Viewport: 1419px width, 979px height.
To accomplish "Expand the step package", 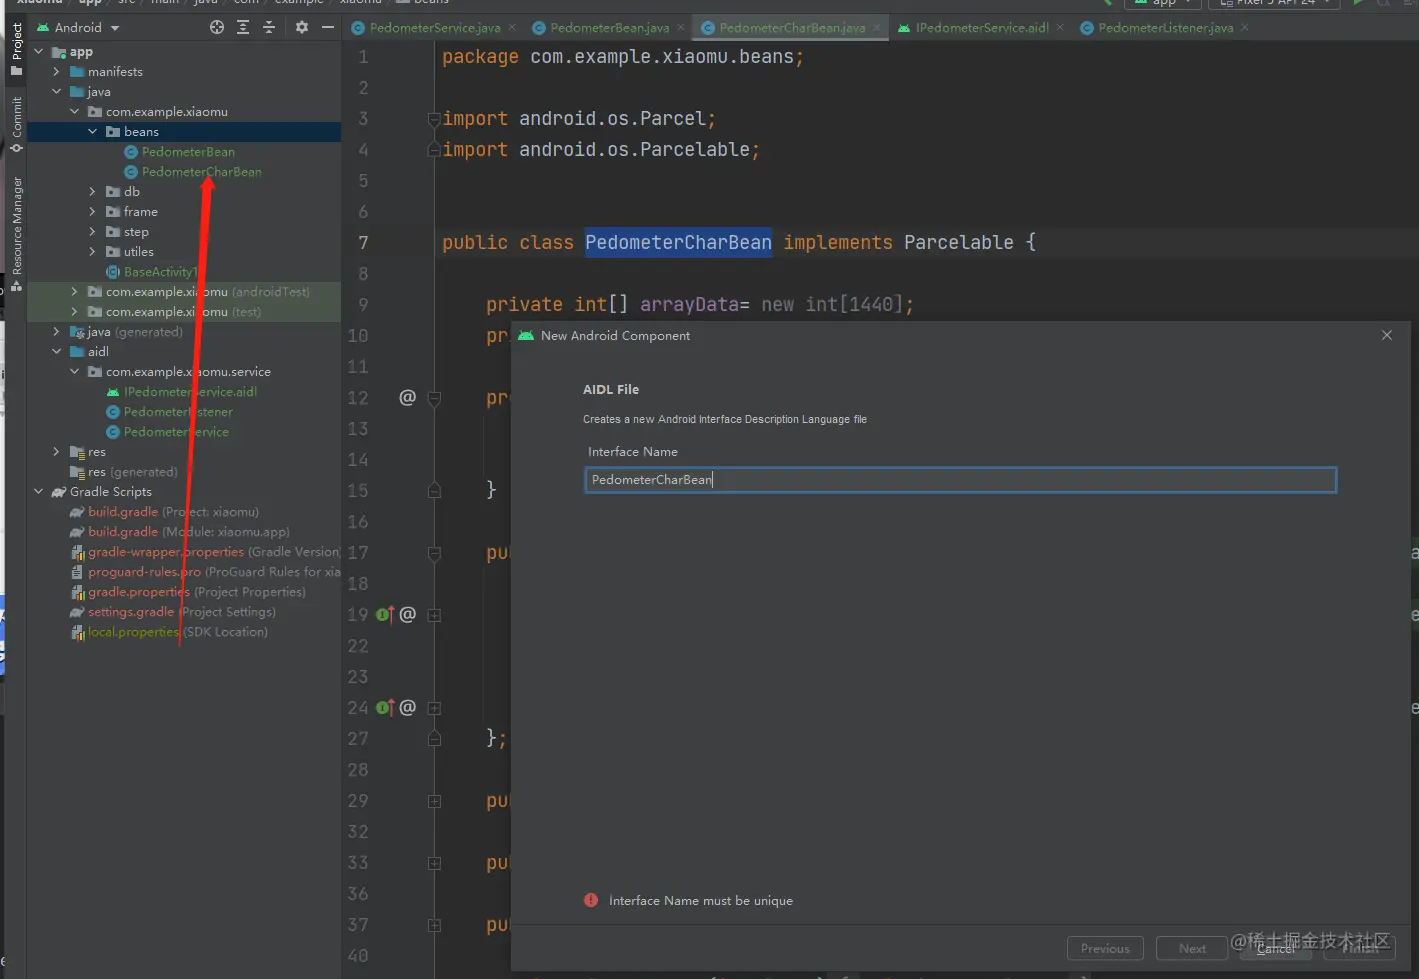I will [x=93, y=232].
